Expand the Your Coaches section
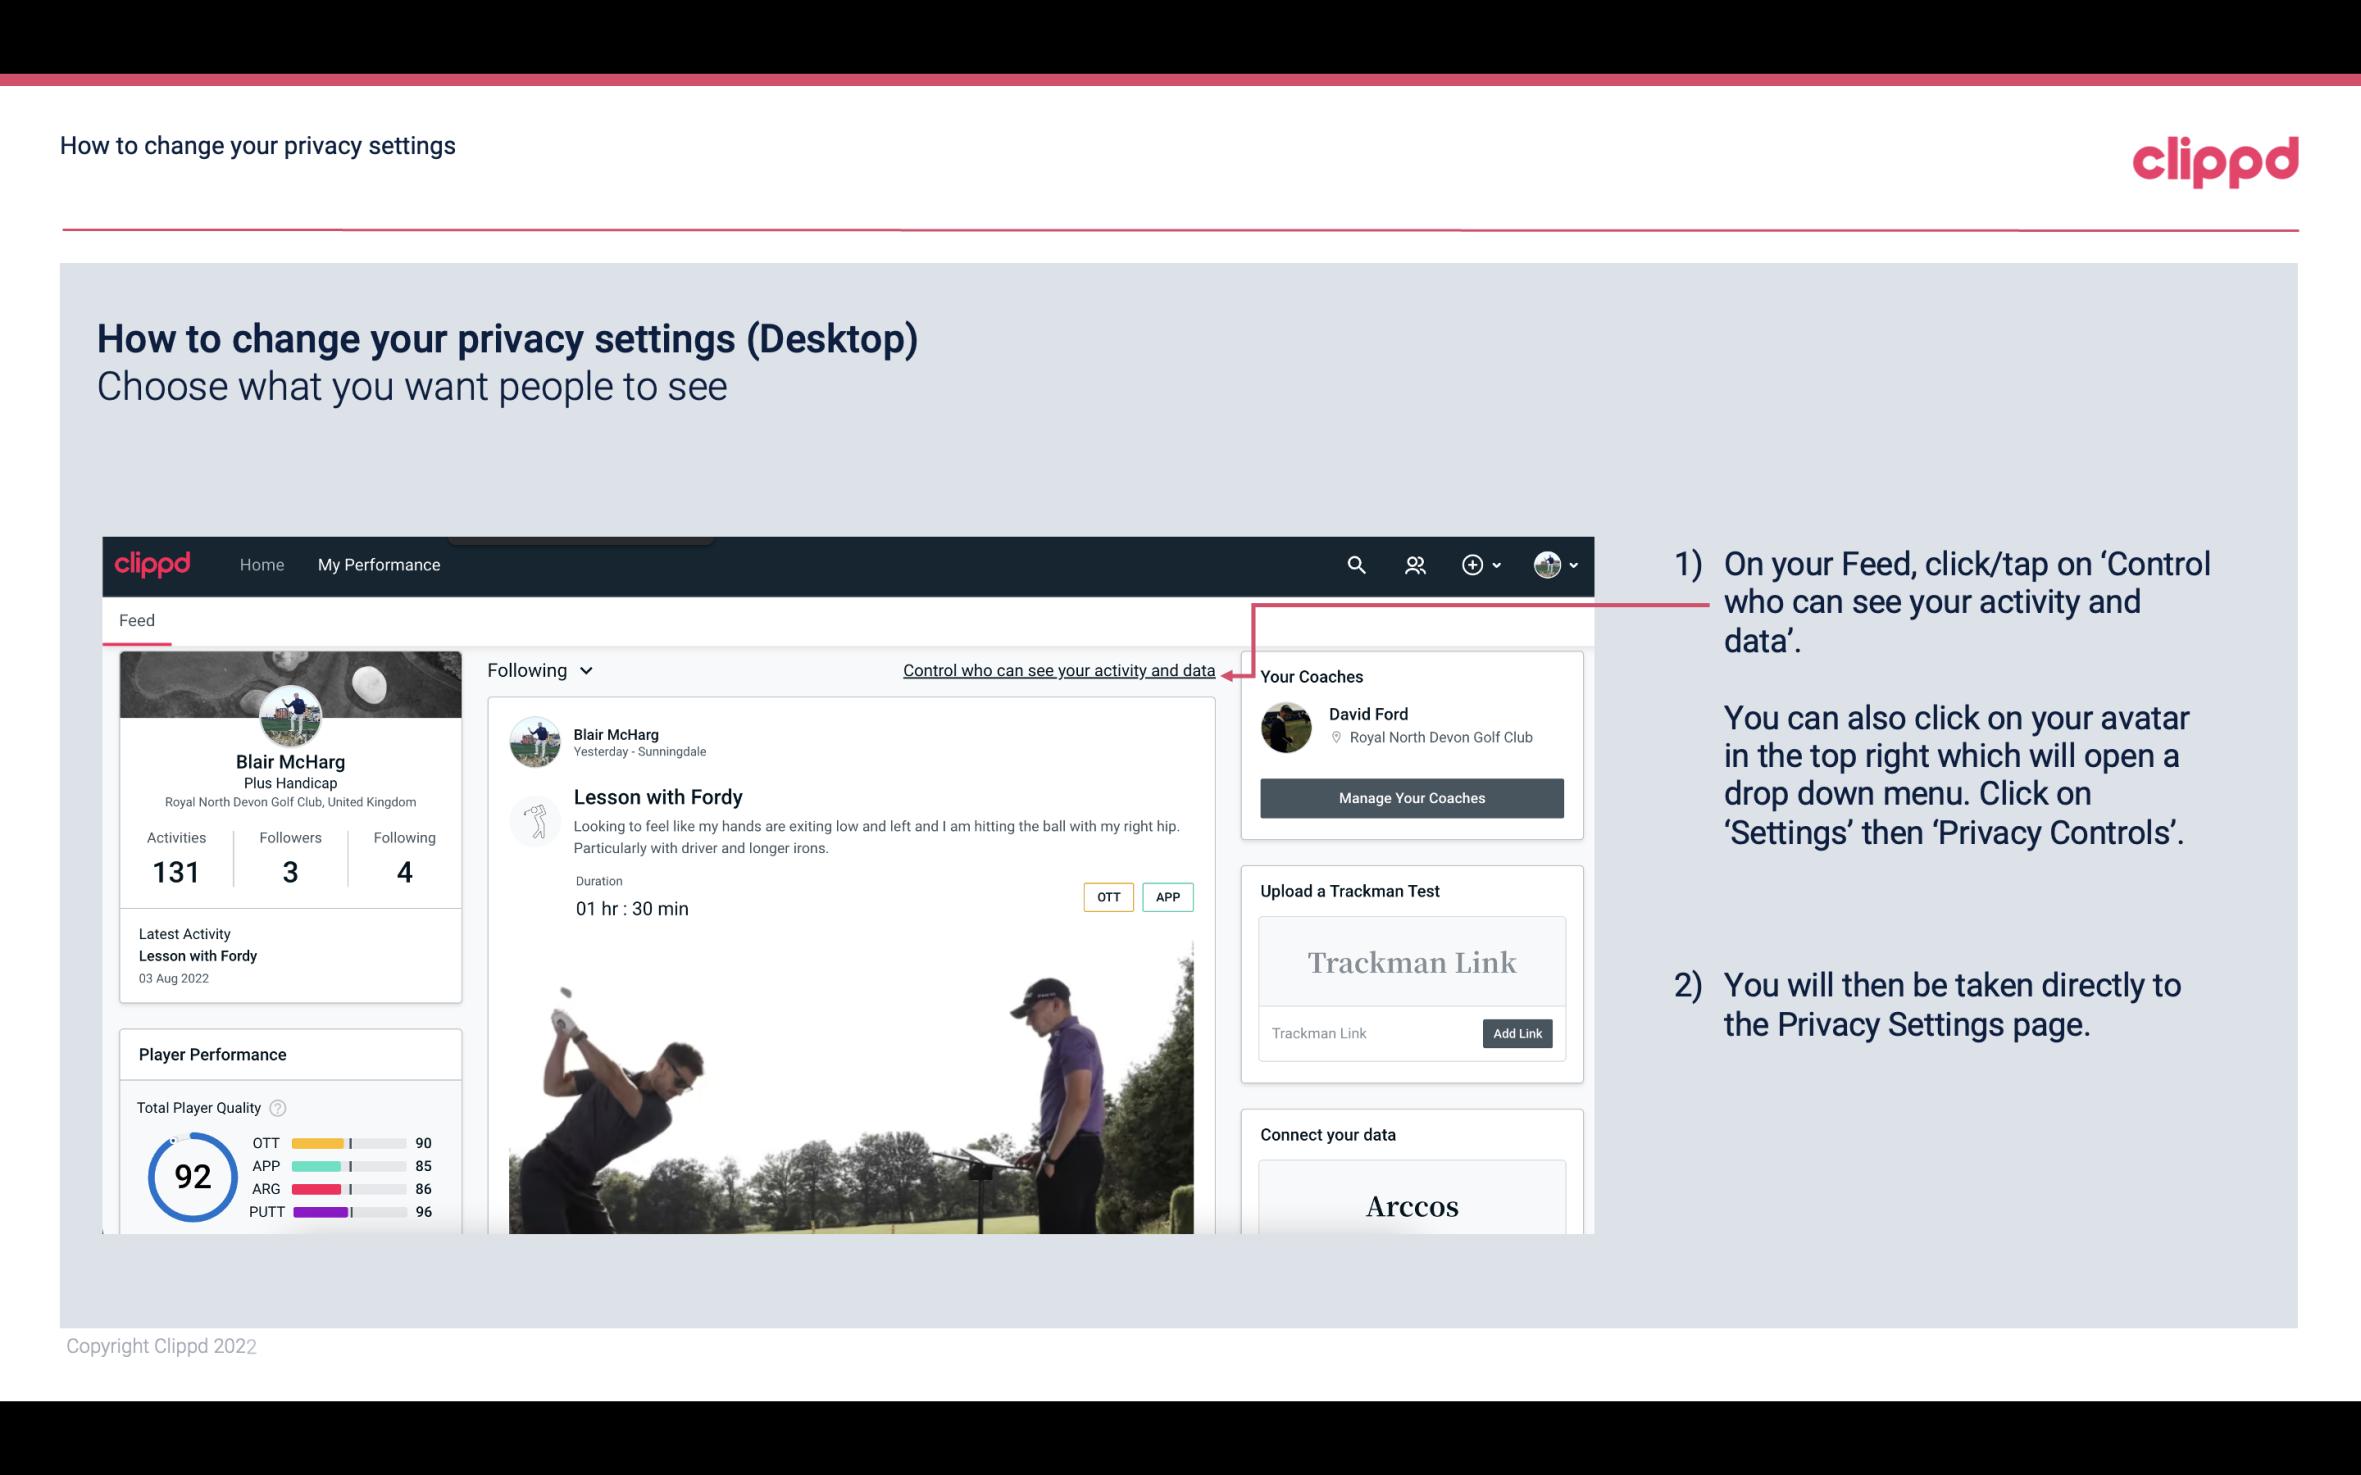This screenshot has width=2361, height=1475. click(1313, 675)
